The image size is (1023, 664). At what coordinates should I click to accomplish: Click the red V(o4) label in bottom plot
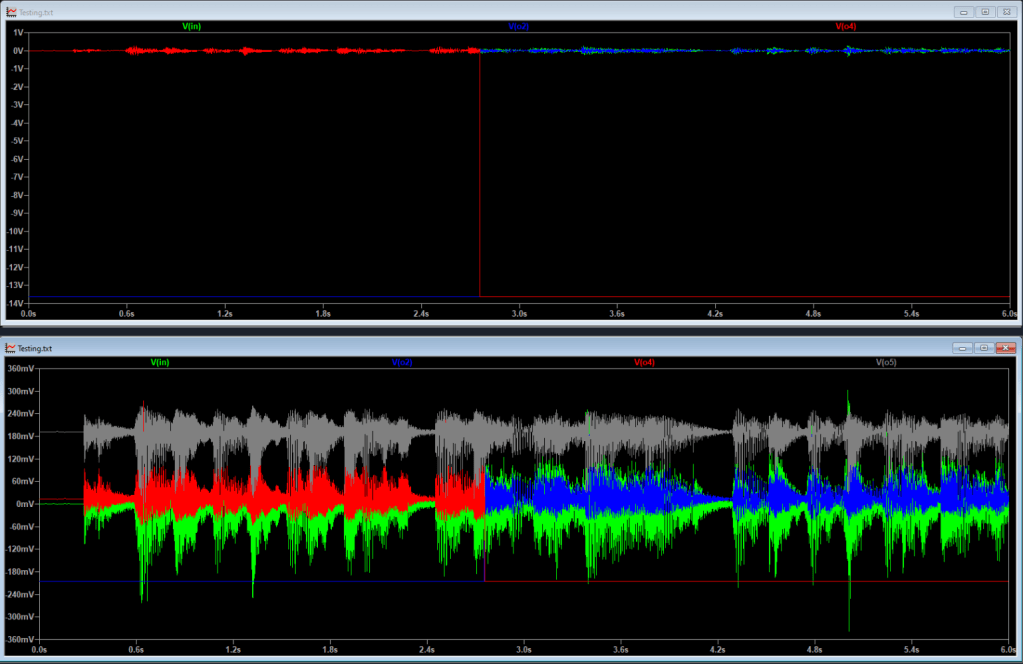[644, 362]
